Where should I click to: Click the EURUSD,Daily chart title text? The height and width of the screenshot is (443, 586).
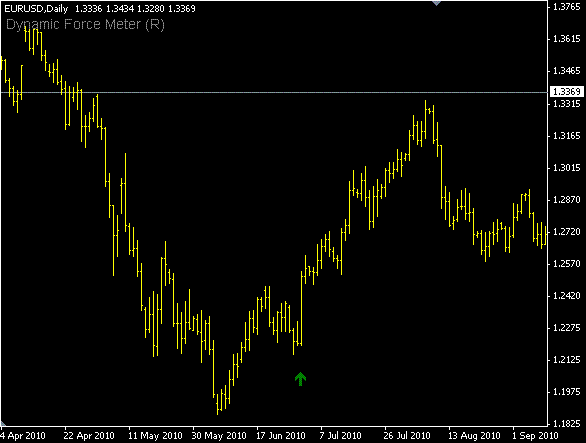(x=36, y=8)
